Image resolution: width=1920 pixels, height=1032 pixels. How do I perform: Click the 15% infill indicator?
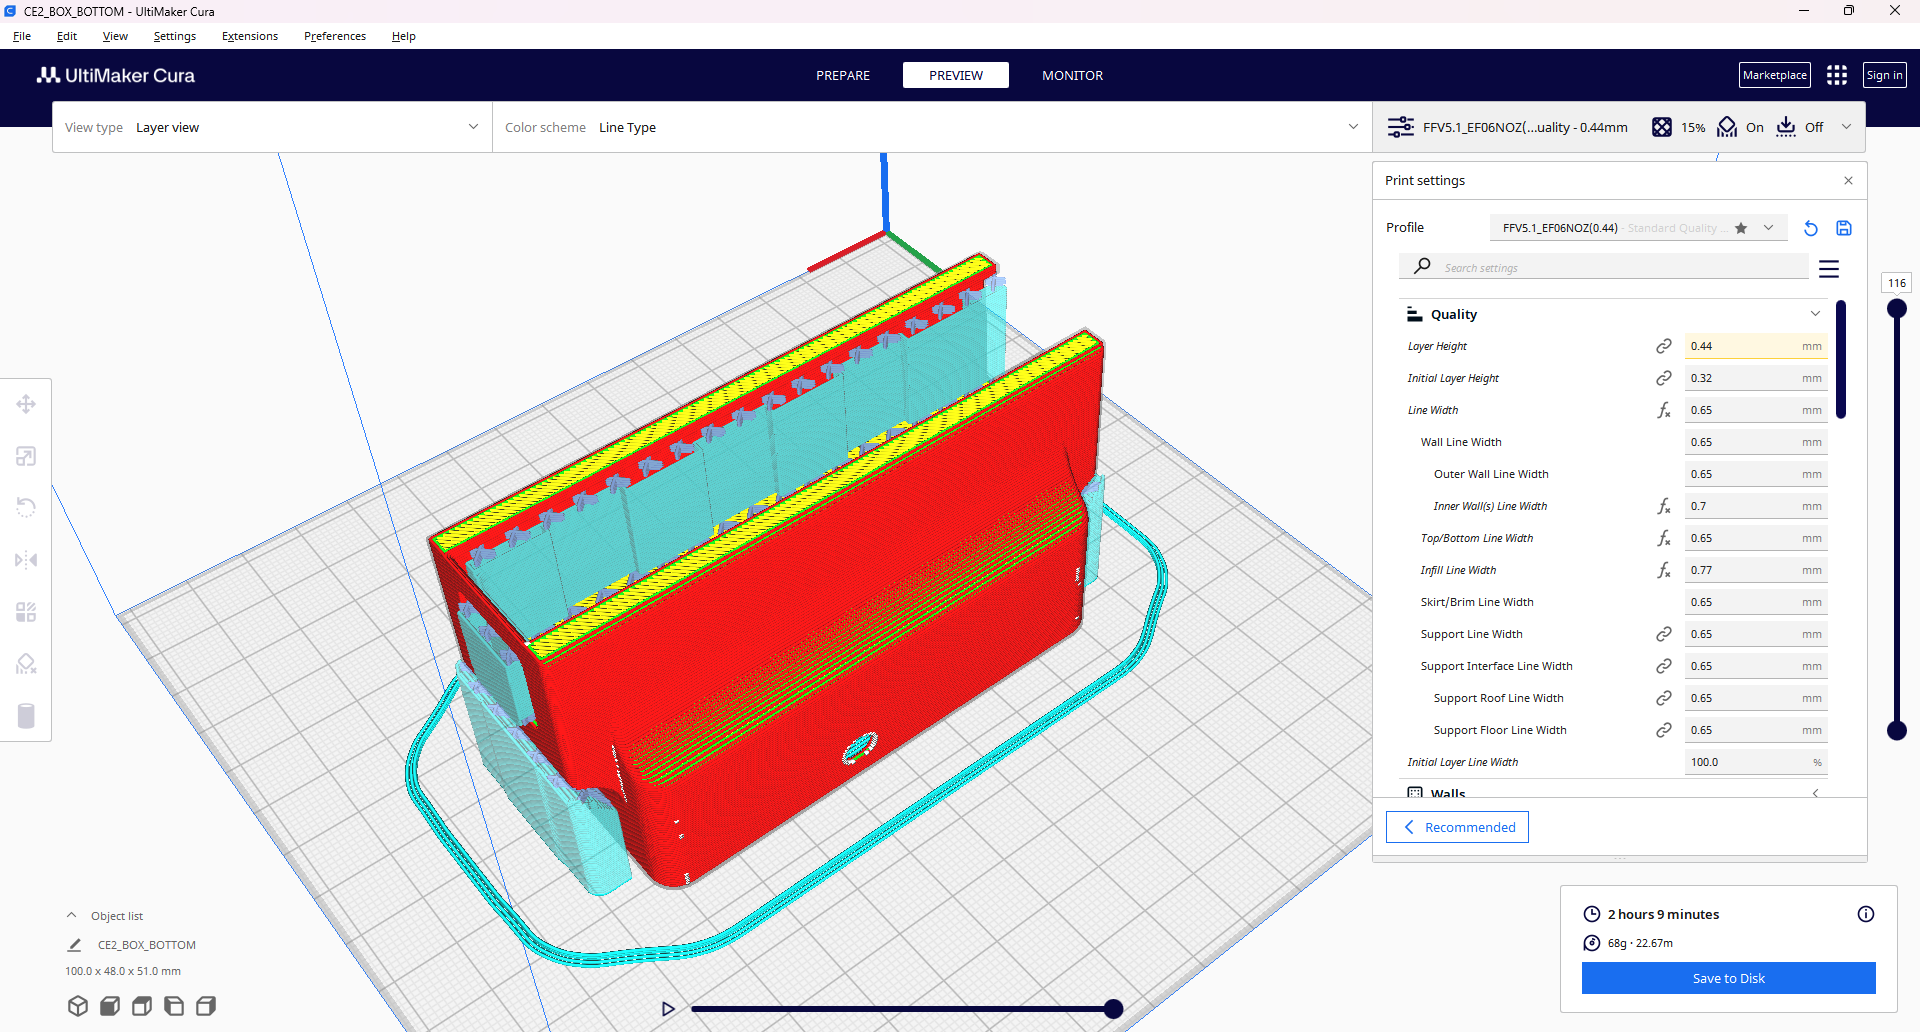pyautogui.click(x=1679, y=127)
